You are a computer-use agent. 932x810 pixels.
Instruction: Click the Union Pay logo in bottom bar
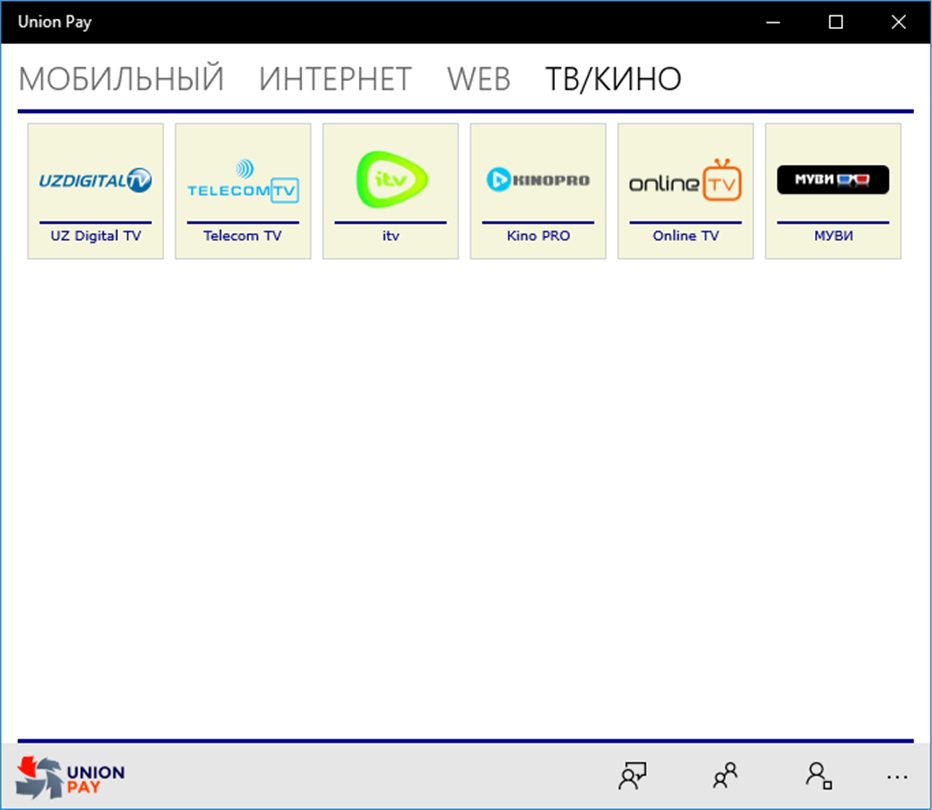pyautogui.click(x=70, y=777)
